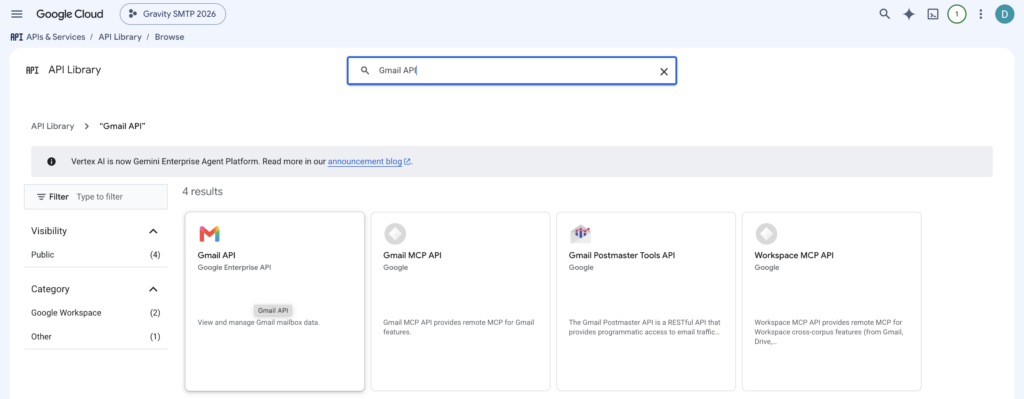The image size is (1024, 399).
Task: Select the Public visibility filter
Action: [x=43, y=255]
